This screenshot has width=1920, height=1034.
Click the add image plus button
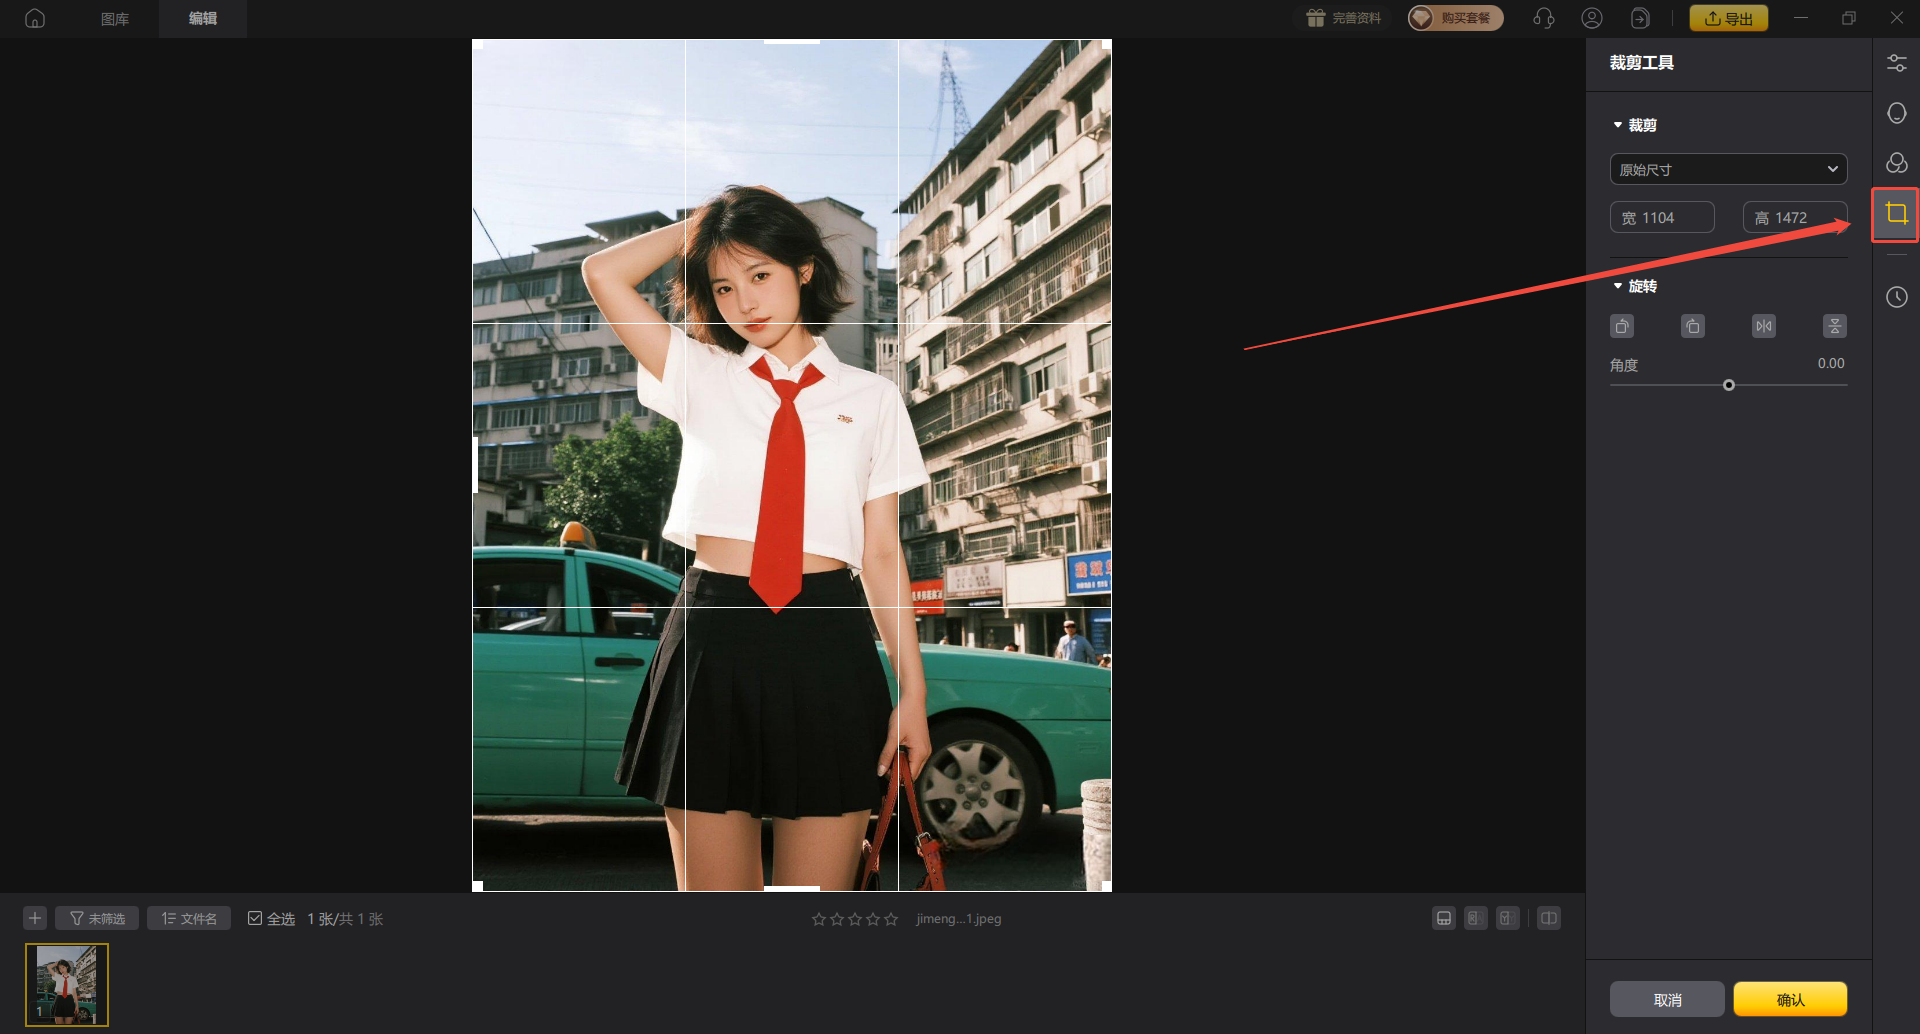click(x=35, y=918)
